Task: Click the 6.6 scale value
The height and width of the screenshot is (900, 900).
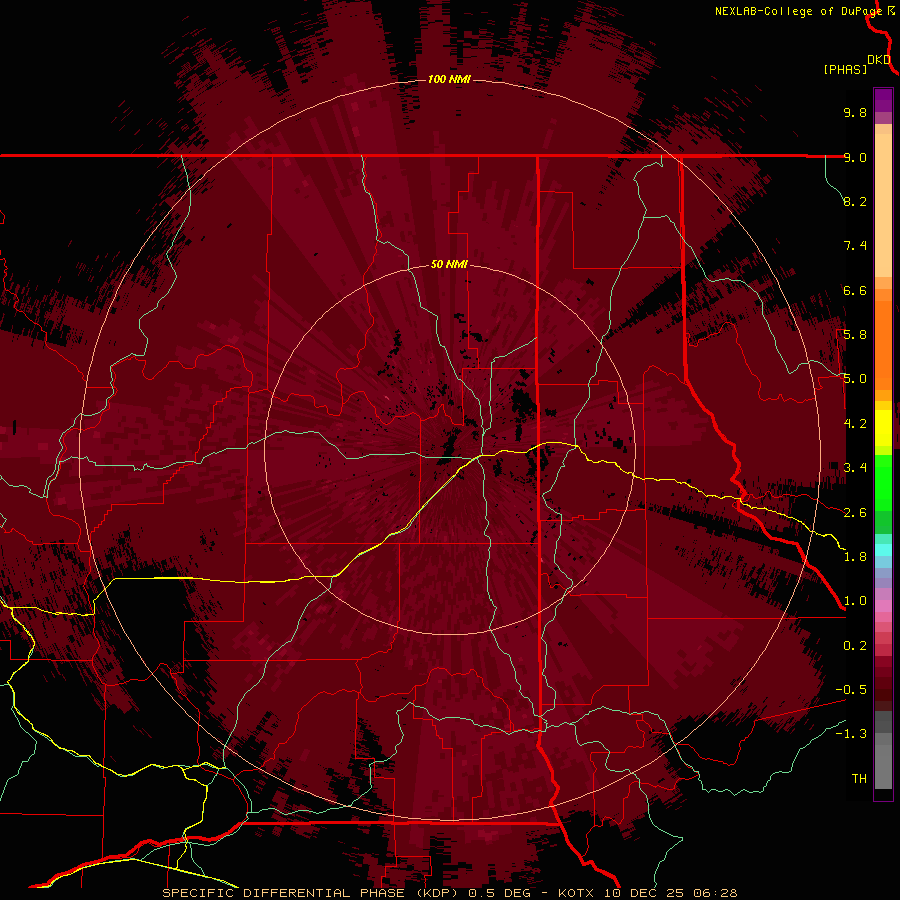Action: tap(855, 290)
